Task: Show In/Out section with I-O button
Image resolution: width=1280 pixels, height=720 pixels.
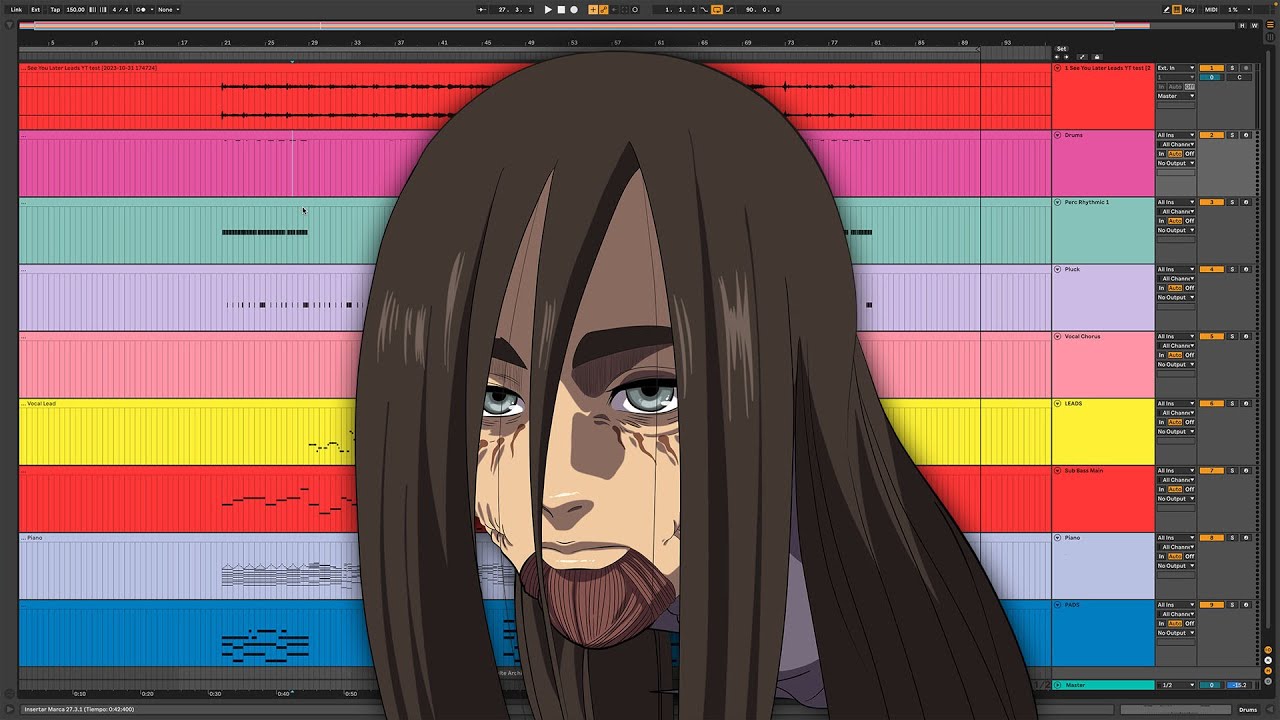Action: click(1268, 649)
